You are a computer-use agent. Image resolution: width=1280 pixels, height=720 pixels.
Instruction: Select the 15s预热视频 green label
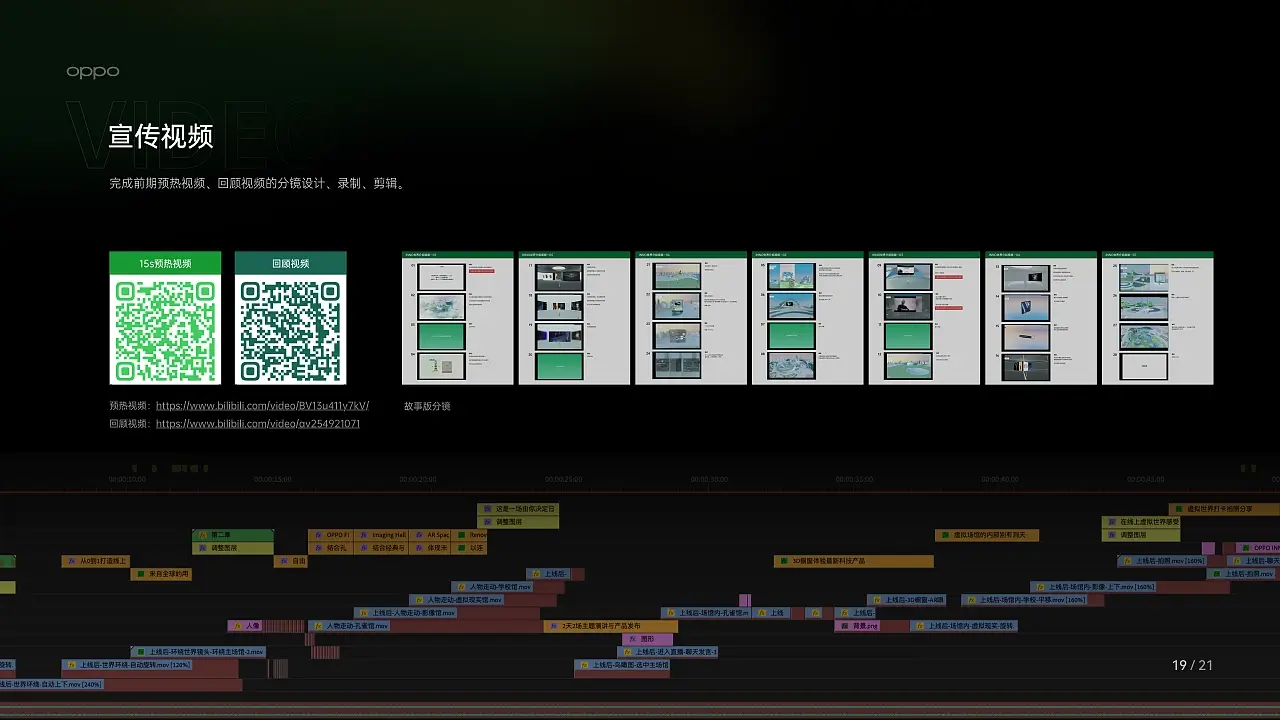165,264
